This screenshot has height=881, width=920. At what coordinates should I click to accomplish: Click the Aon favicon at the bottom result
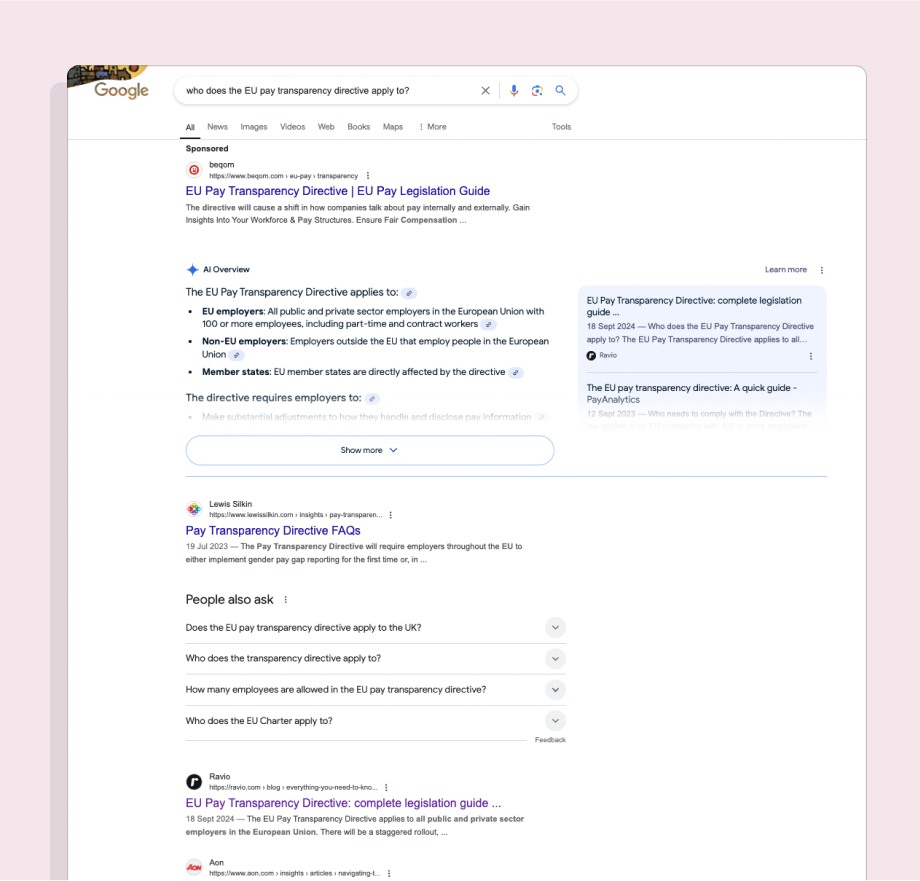click(194, 867)
